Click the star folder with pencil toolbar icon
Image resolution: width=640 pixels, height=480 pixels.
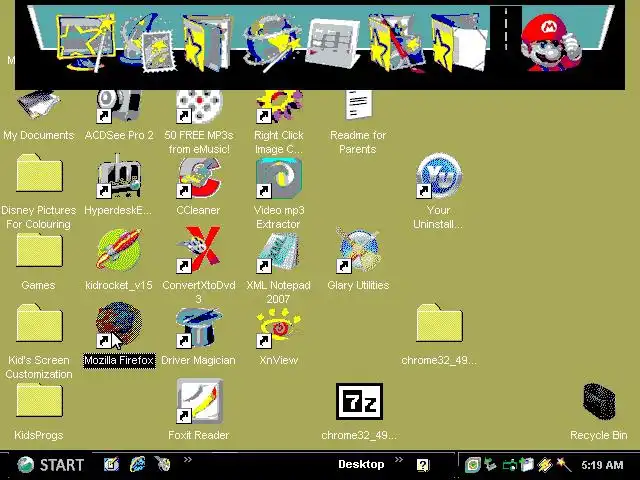tap(395, 43)
